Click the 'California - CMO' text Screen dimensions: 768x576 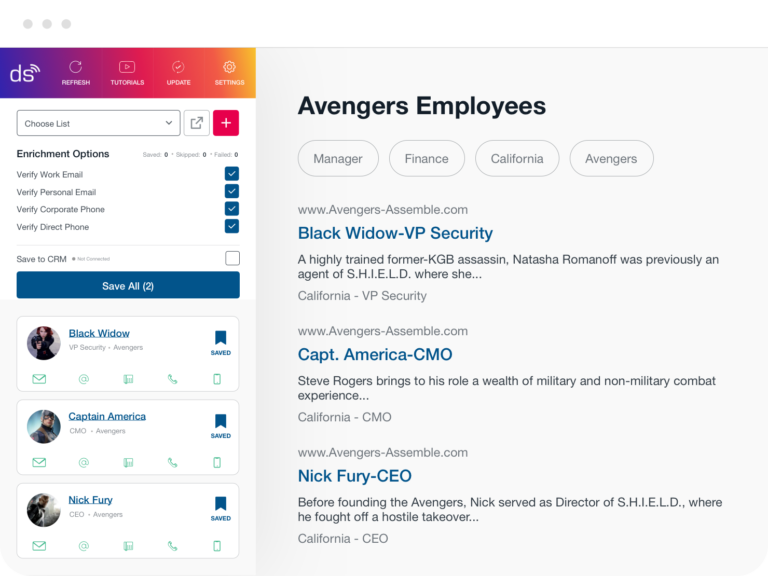click(x=344, y=417)
